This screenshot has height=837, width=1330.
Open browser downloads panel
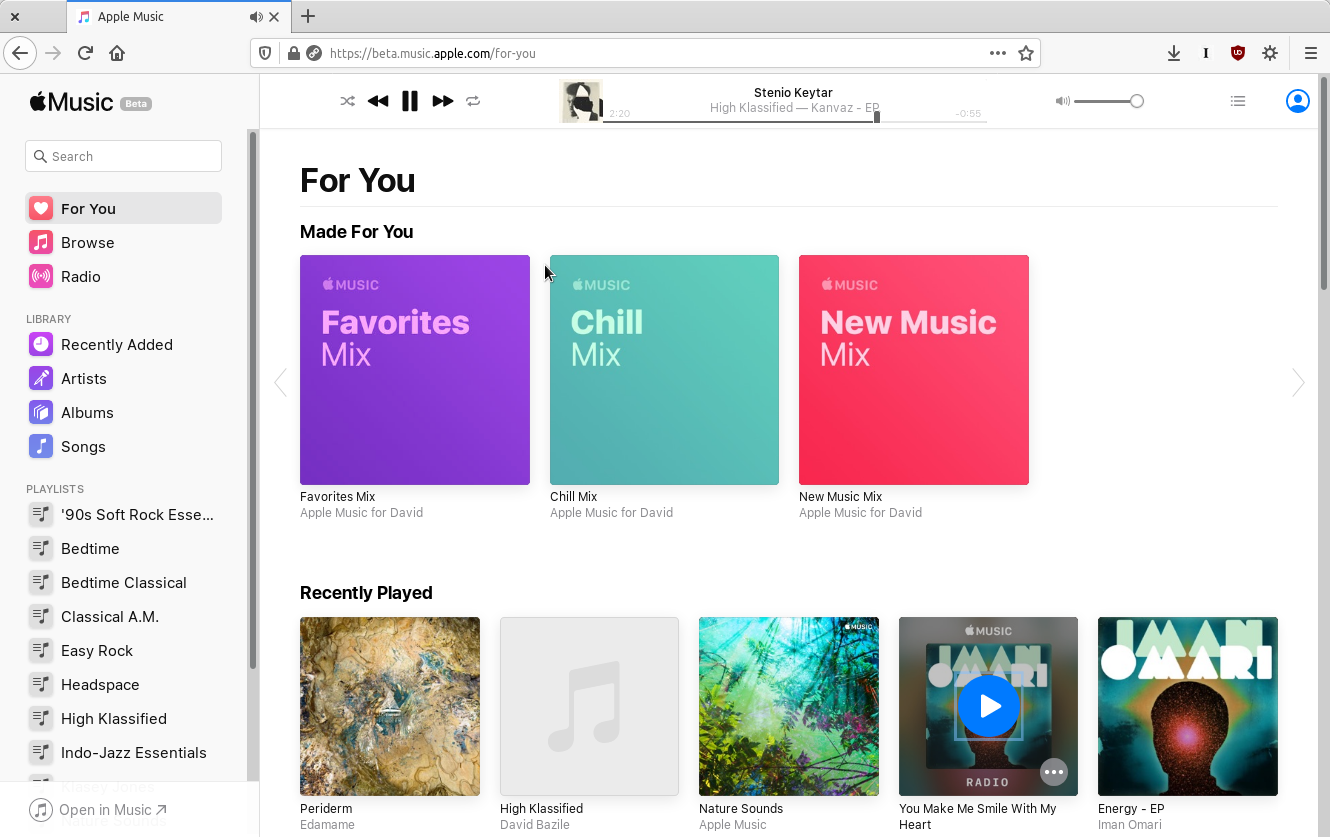[1174, 53]
